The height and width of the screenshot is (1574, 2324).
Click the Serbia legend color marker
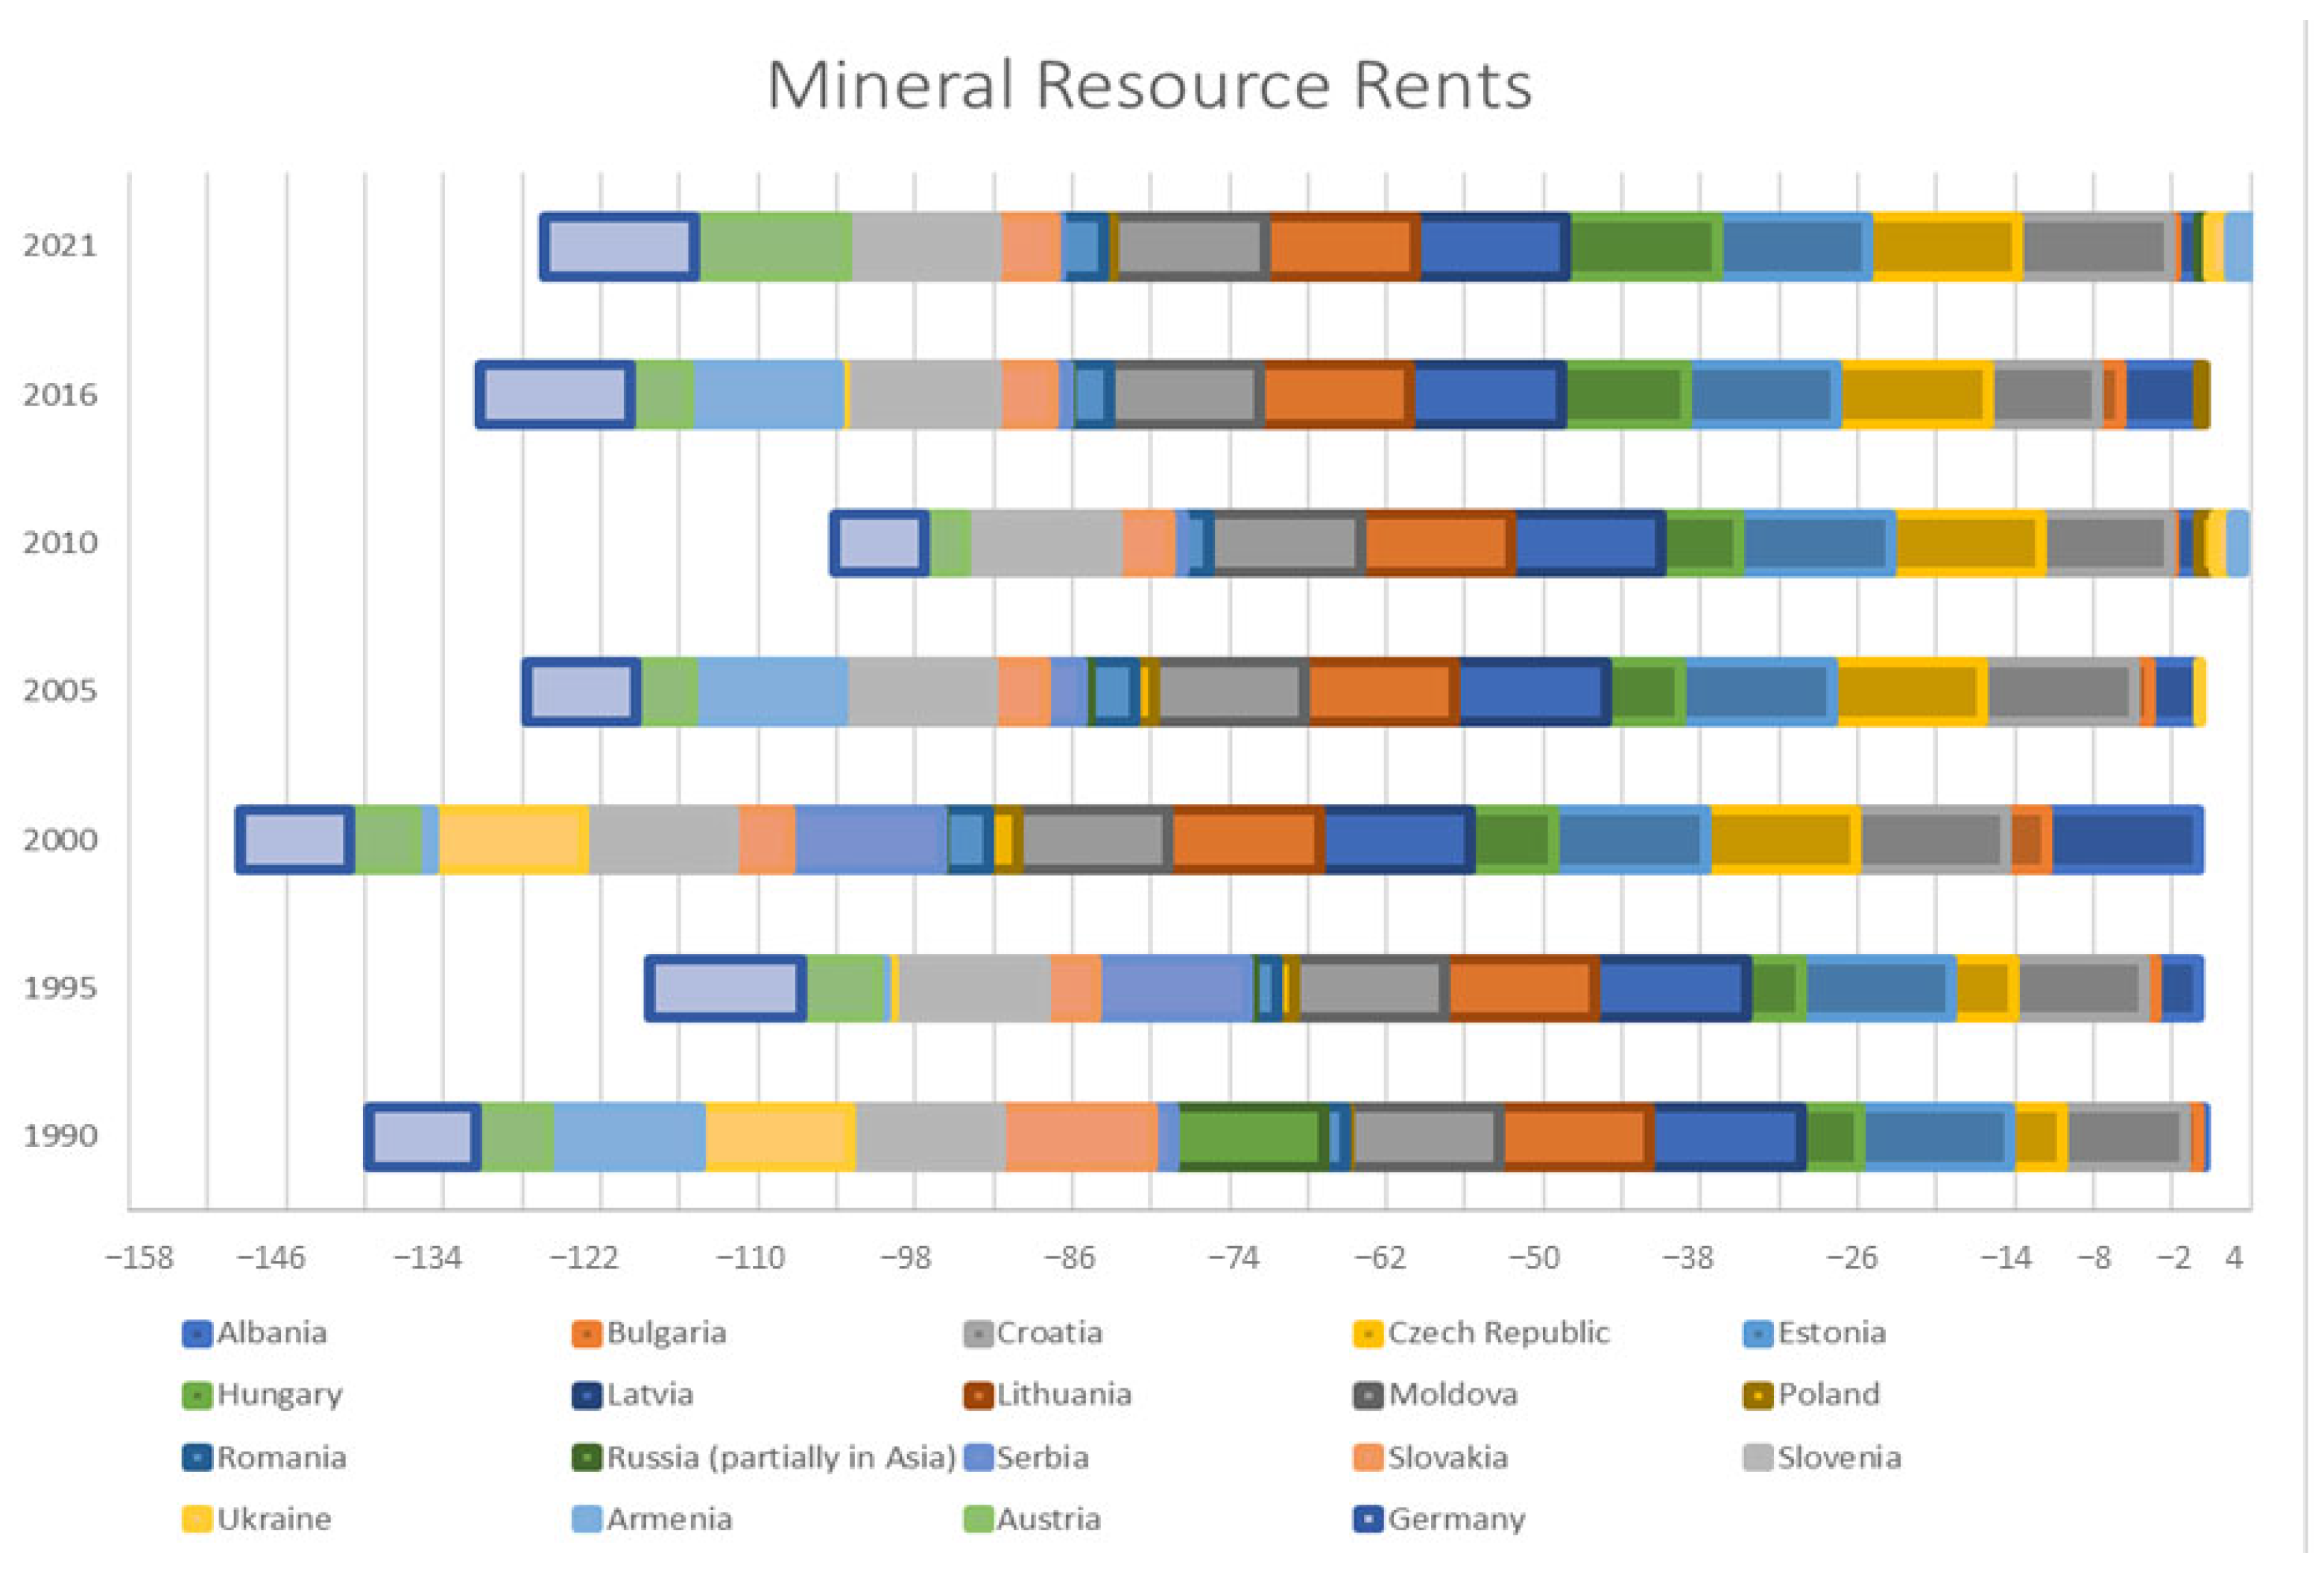coord(979,1457)
